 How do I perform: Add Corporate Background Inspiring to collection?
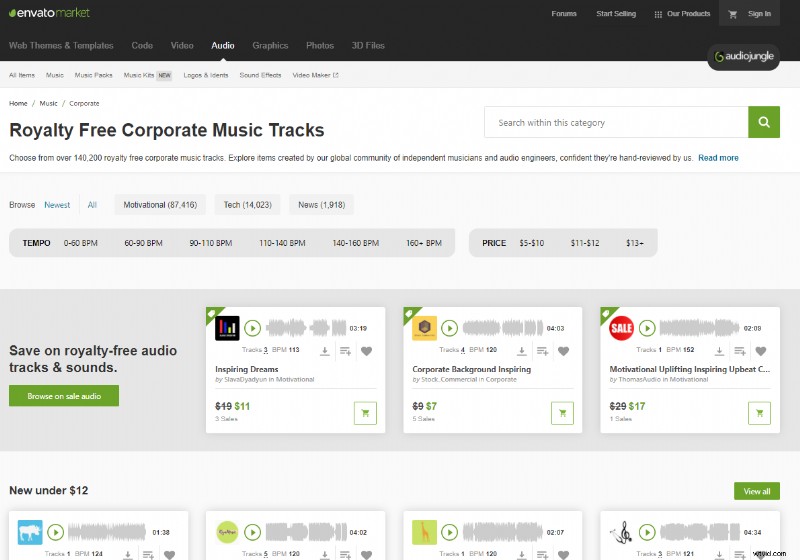point(542,351)
